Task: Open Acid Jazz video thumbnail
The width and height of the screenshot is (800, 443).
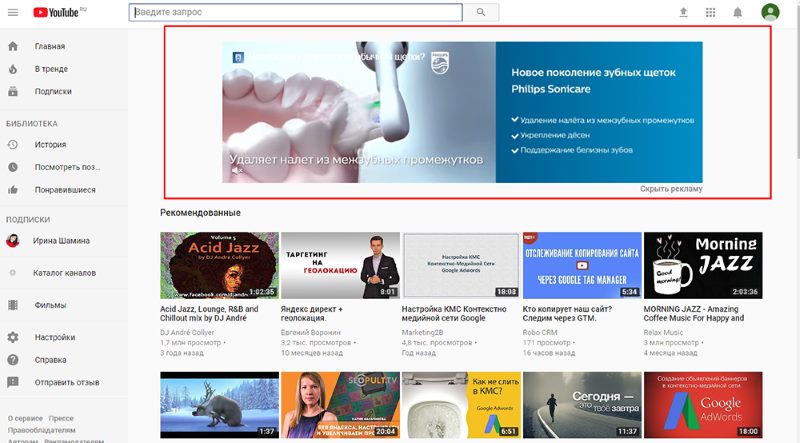Action: tap(219, 265)
